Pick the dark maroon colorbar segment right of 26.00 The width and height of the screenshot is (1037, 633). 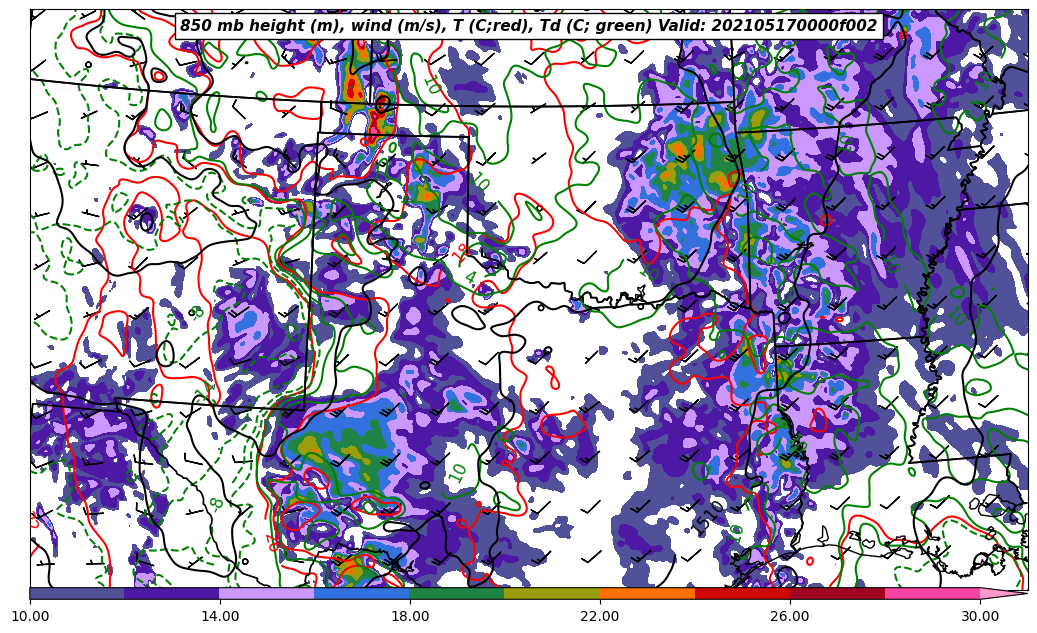[837, 593]
